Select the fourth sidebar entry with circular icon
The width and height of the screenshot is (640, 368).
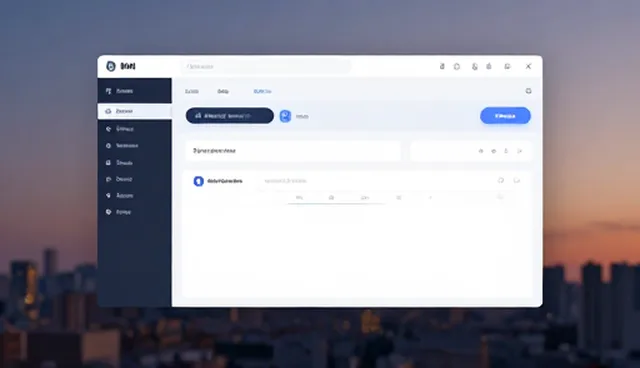[135, 146]
